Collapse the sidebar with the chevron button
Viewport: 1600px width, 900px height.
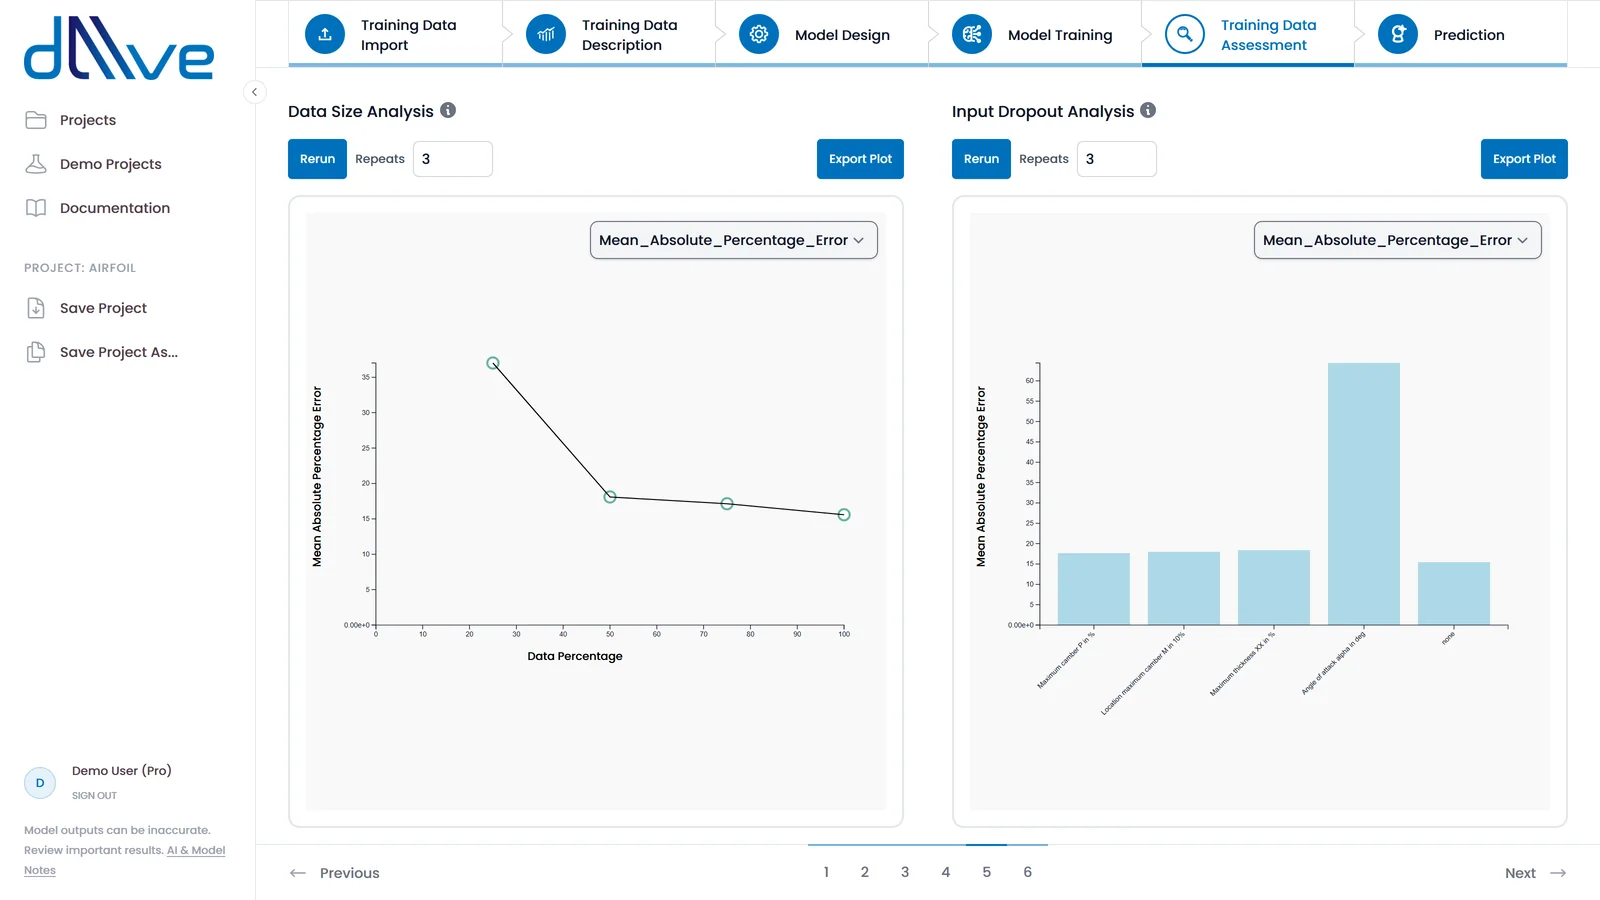tap(255, 92)
